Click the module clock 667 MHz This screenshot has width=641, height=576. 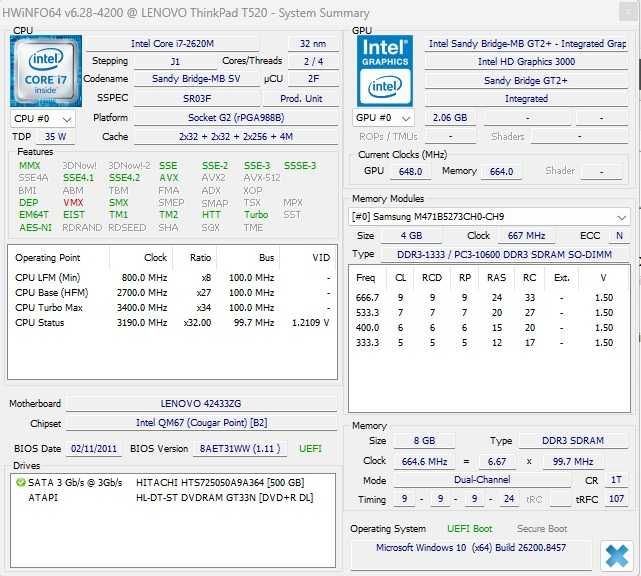pyautogui.click(x=526, y=235)
